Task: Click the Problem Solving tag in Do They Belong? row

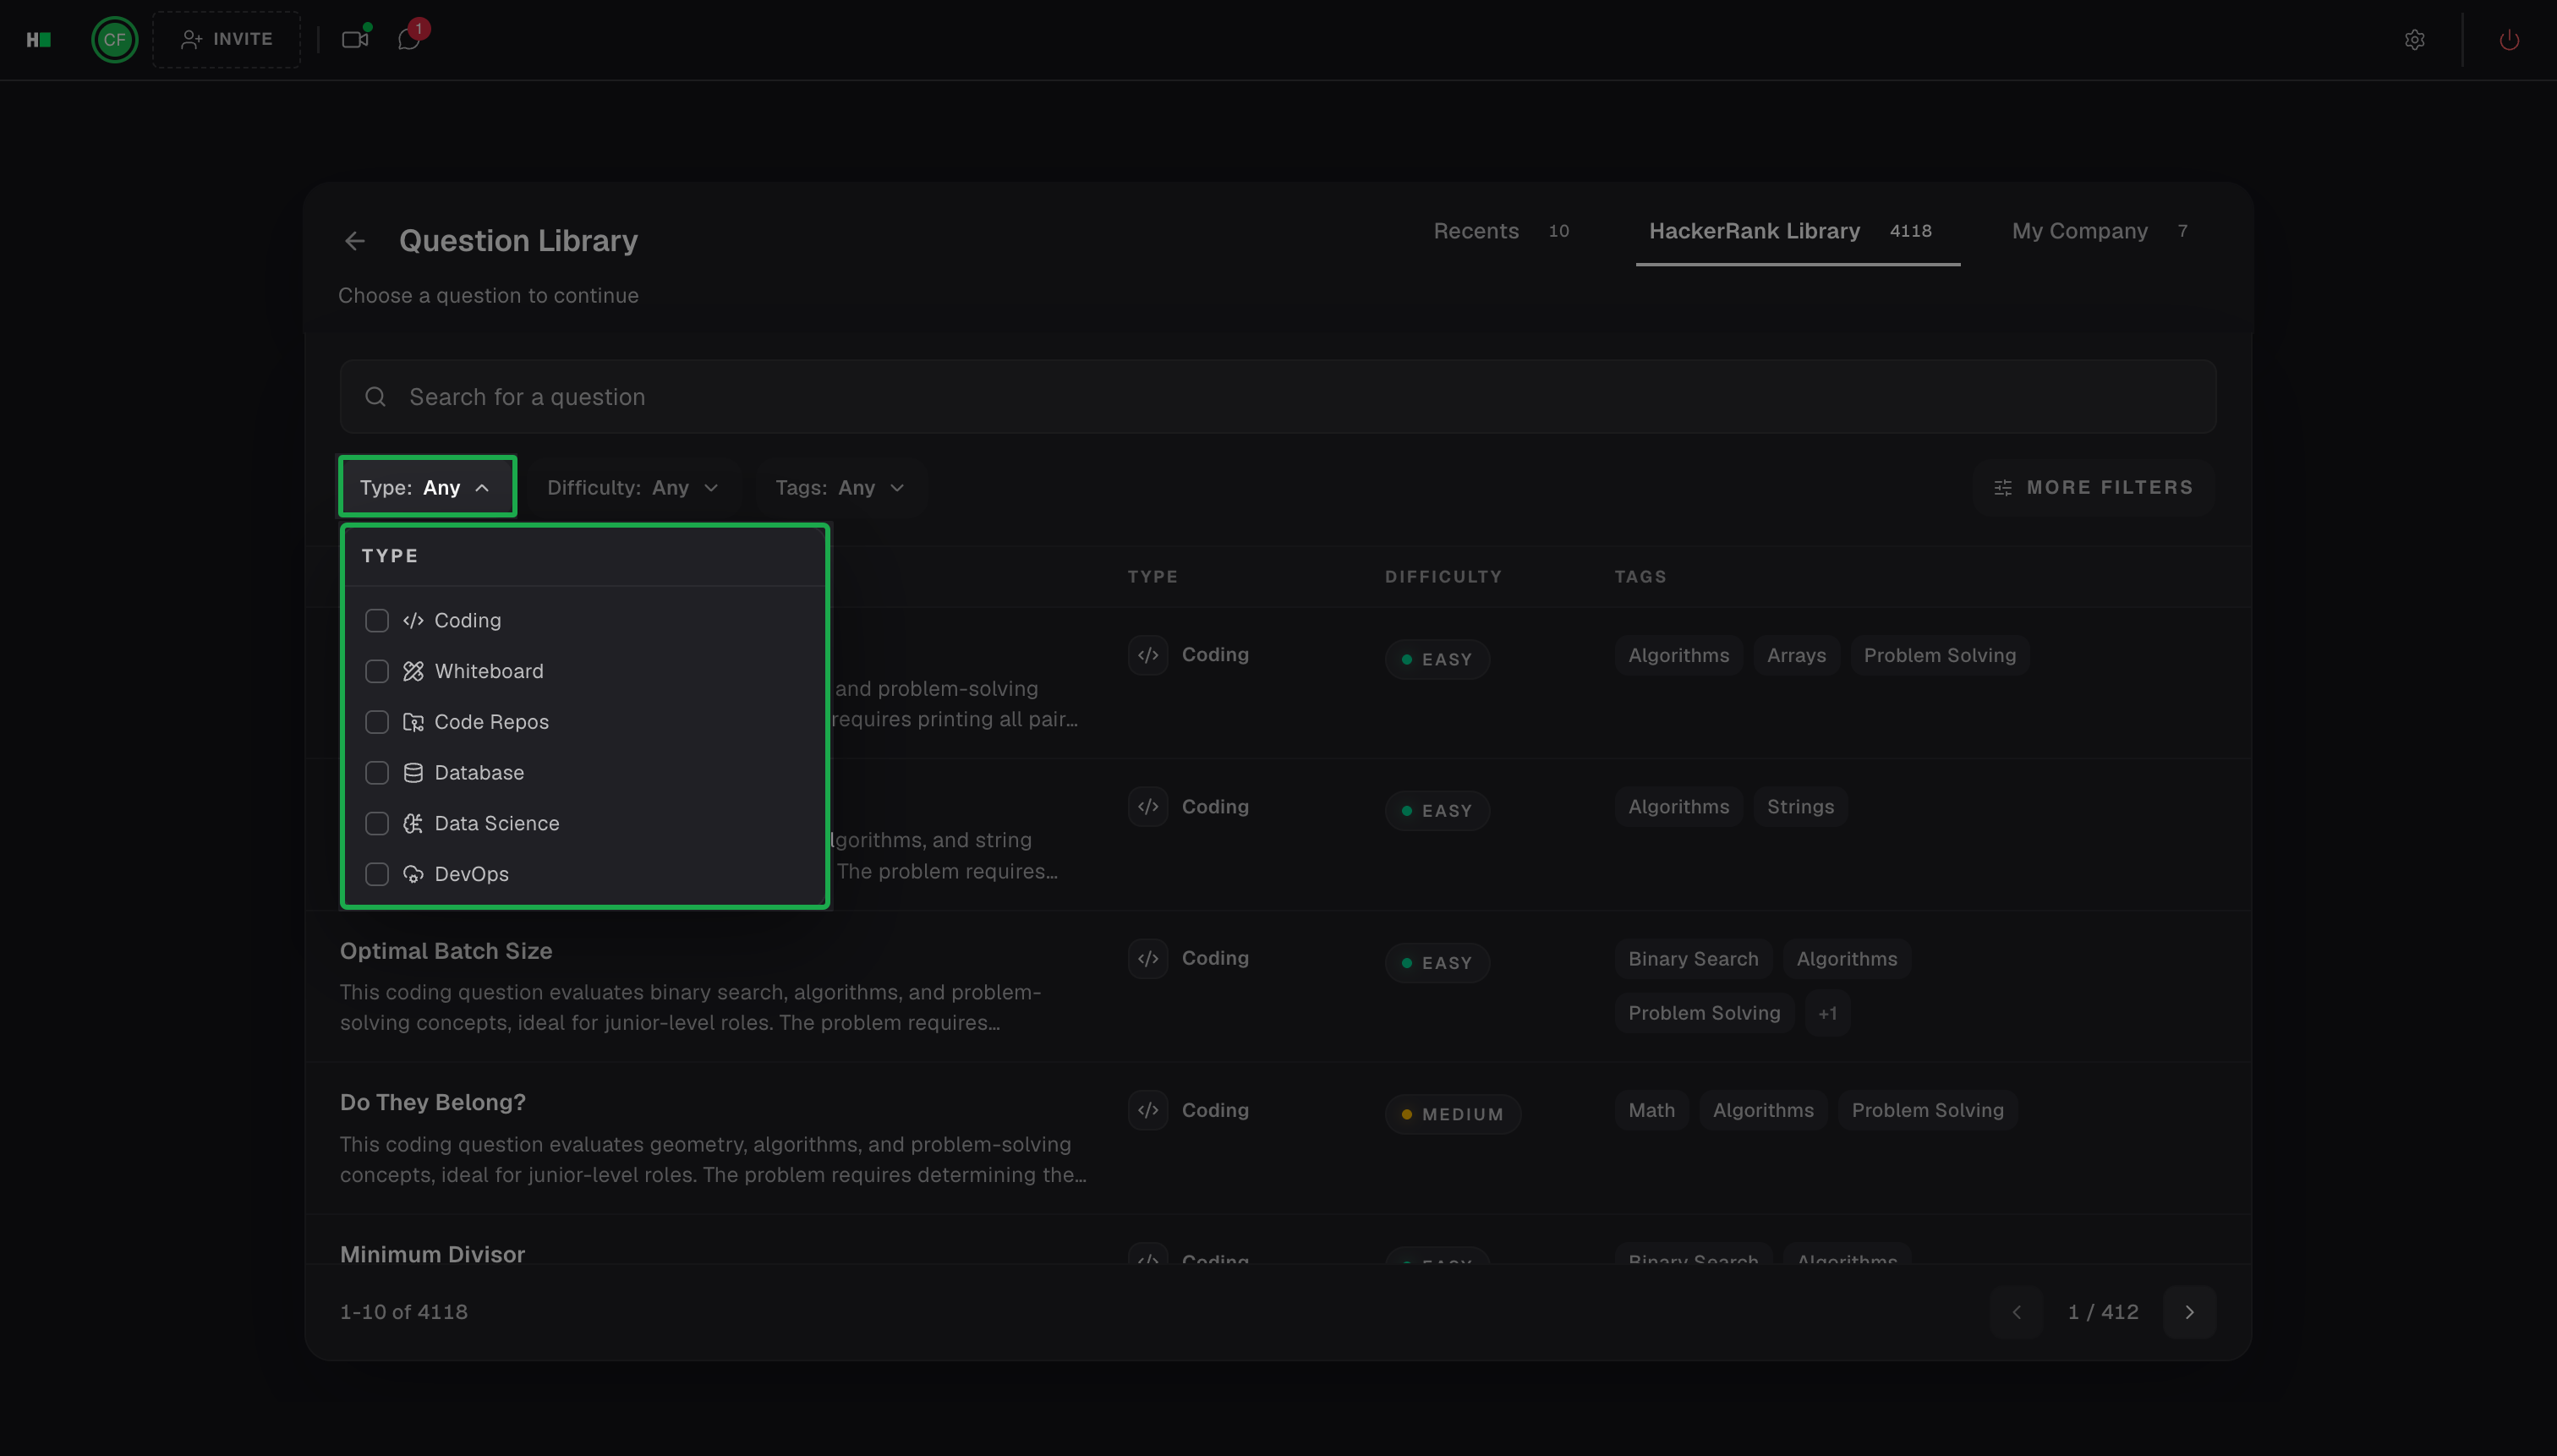Action: click(1927, 1110)
